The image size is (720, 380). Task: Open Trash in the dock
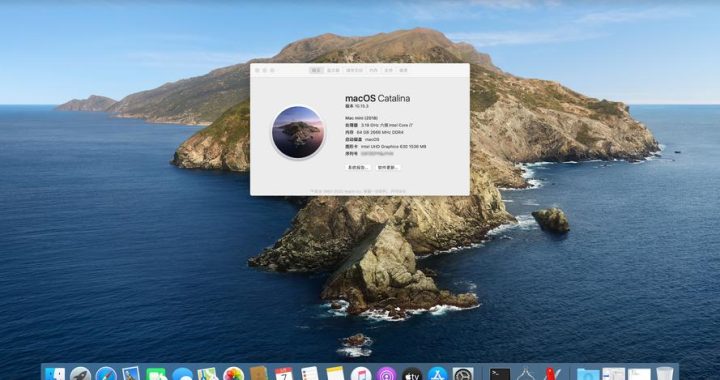click(x=664, y=374)
